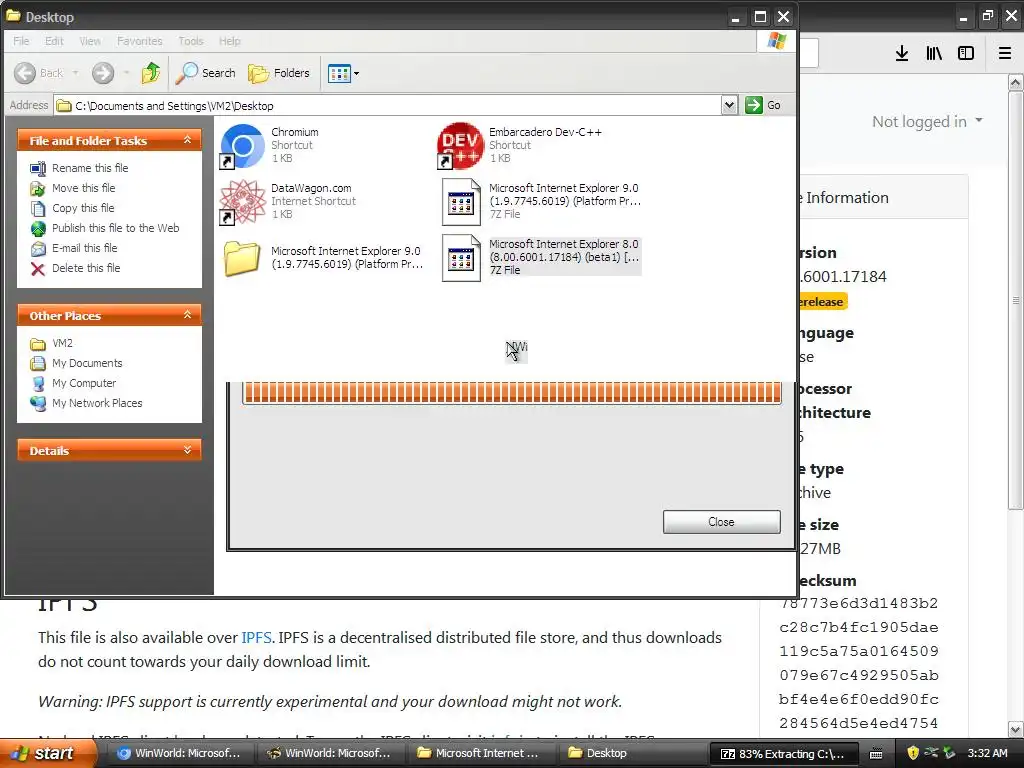Click the green Go arrow button
The height and width of the screenshot is (768, 1024).
(754, 105)
